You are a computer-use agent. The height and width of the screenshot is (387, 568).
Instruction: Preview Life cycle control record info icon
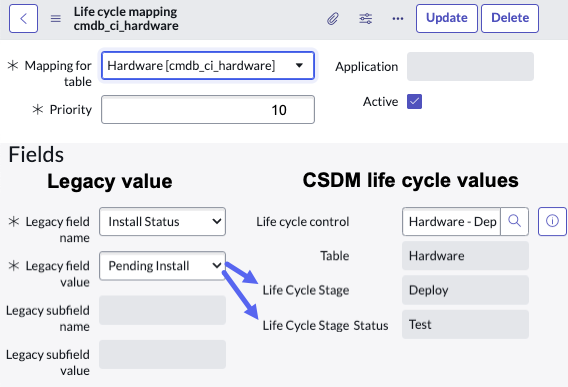(x=552, y=221)
